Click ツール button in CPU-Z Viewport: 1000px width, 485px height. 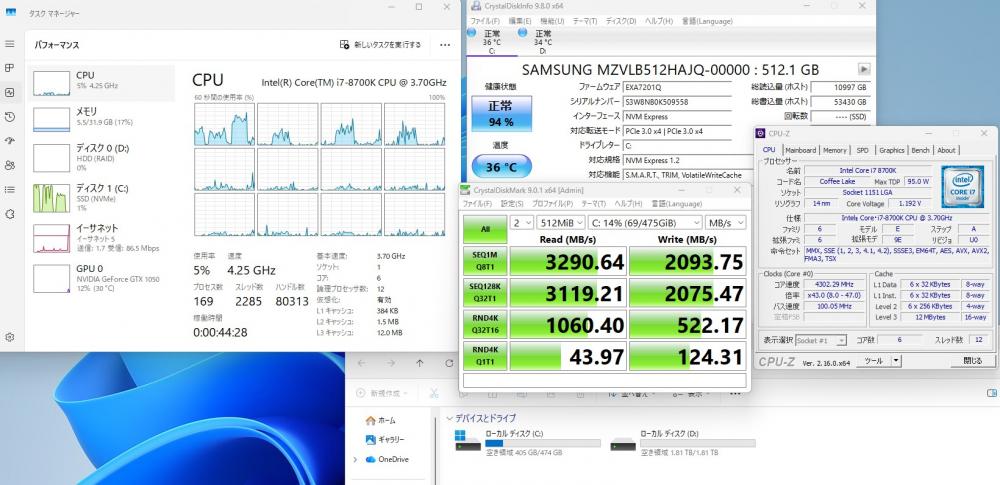(x=873, y=361)
